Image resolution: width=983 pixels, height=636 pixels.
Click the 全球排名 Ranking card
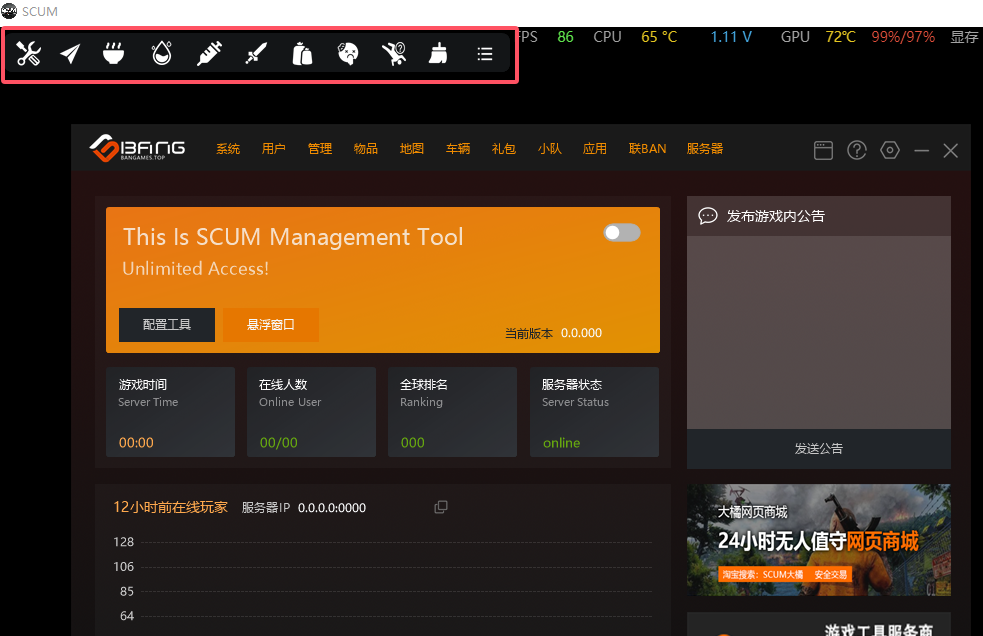[453, 412]
